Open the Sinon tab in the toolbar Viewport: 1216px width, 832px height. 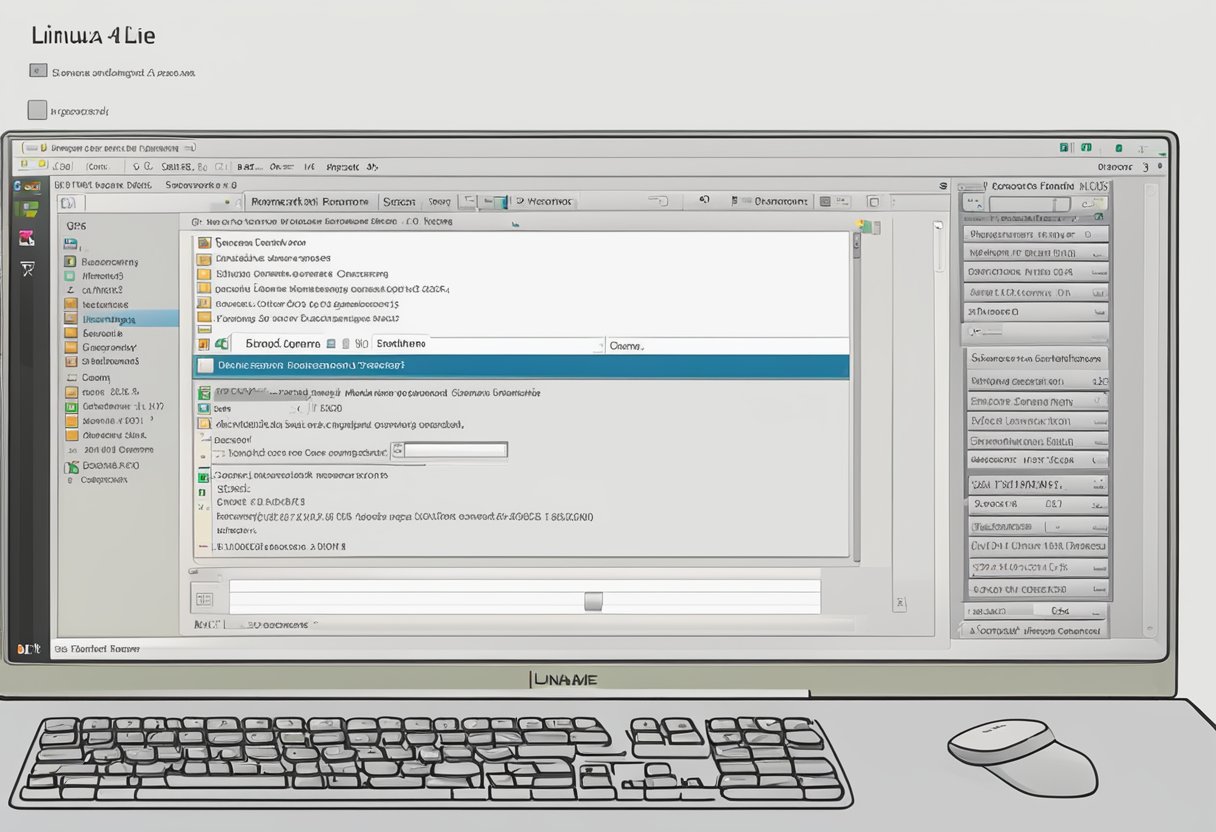point(400,201)
